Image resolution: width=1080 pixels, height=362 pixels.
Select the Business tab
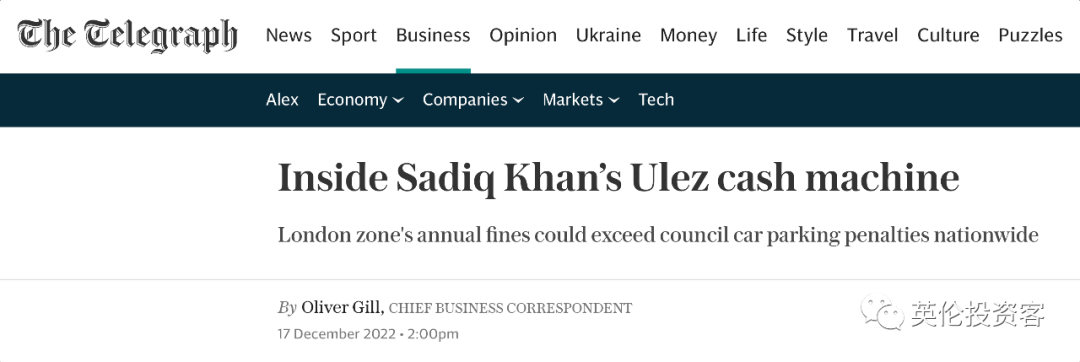click(433, 35)
